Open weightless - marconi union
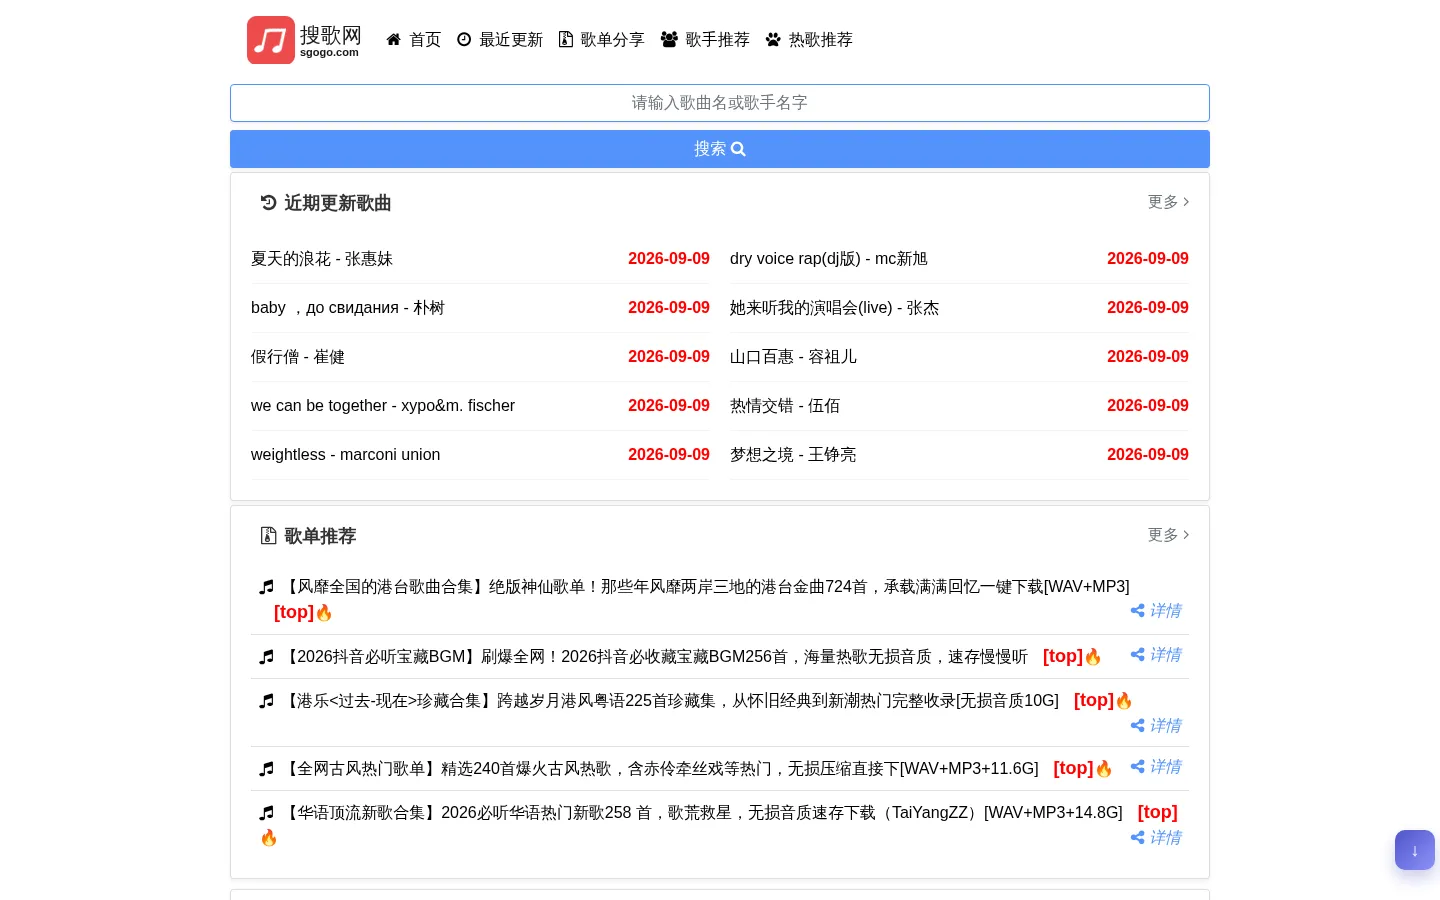The width and height of the screenshot is (1440, 900). tap(345, 455)
